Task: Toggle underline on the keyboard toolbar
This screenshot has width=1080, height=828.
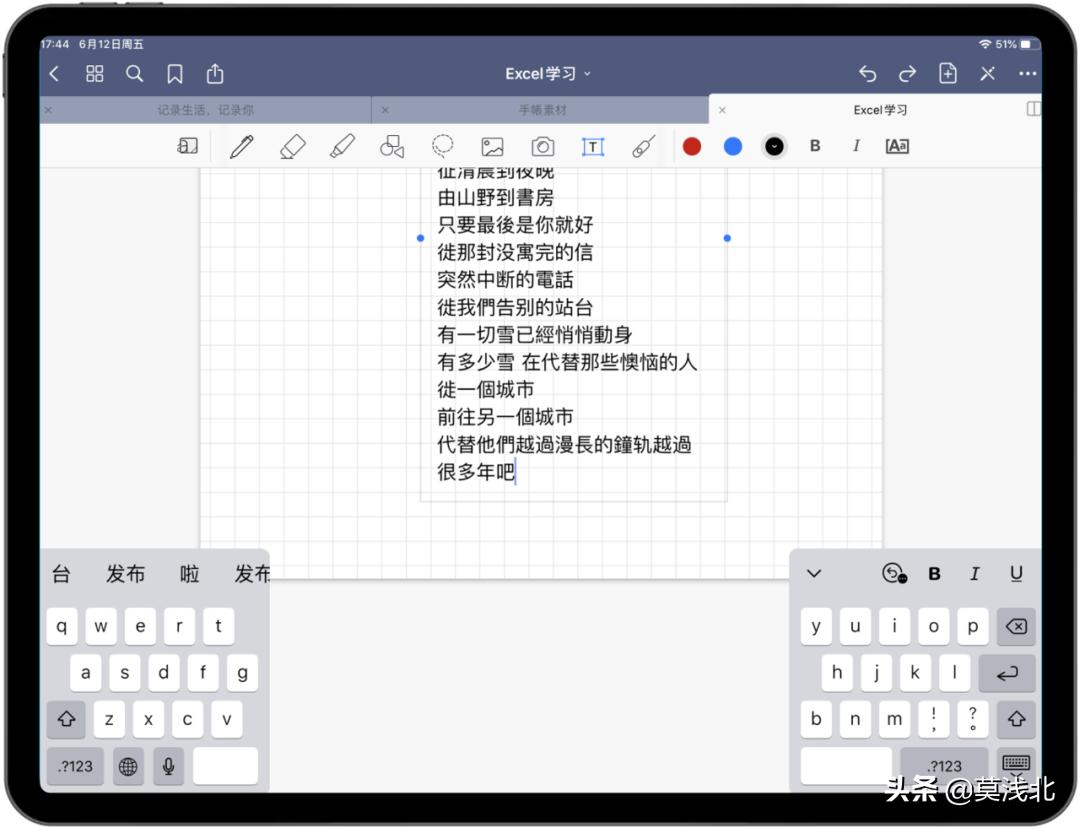Action: [1016, 573]
